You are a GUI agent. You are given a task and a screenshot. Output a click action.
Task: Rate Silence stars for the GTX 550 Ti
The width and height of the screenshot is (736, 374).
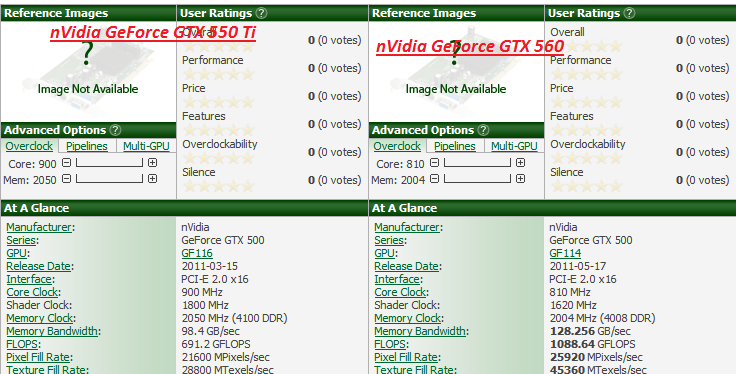click(218, 186)
